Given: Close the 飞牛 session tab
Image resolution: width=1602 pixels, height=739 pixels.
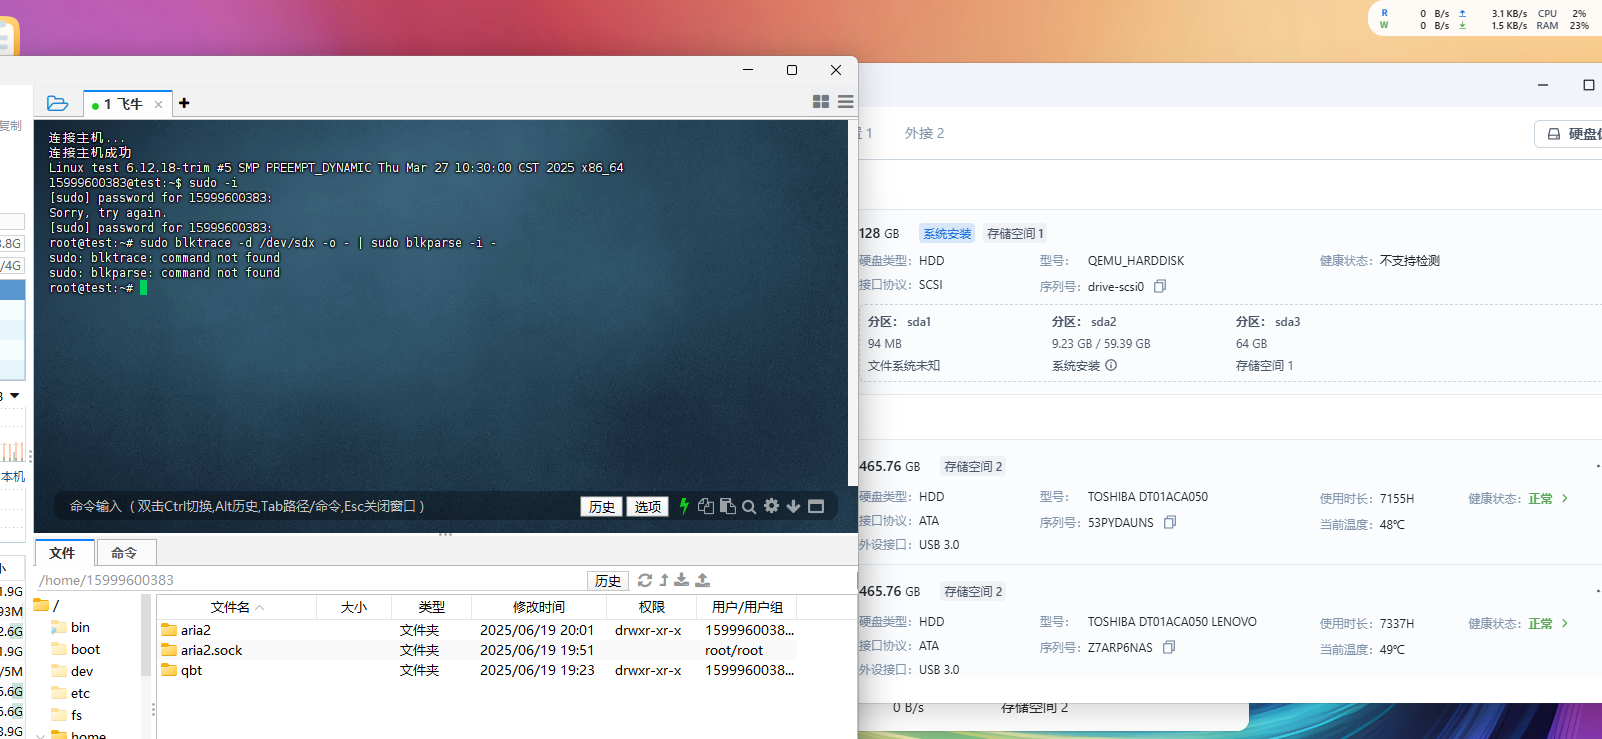Looking at the screenshot, I should coord(158,104).
